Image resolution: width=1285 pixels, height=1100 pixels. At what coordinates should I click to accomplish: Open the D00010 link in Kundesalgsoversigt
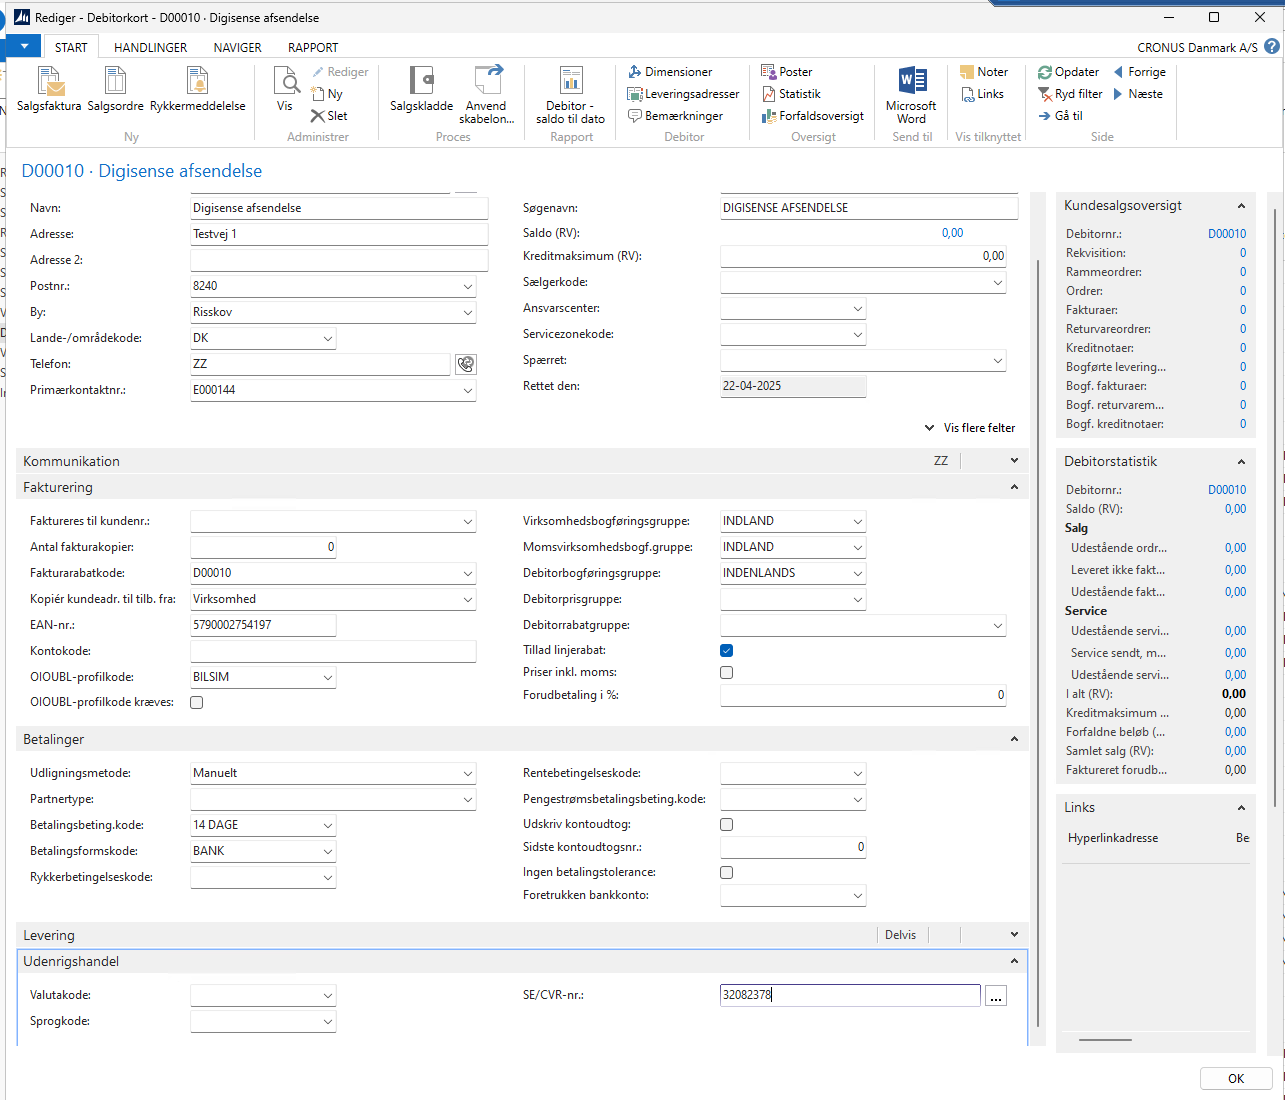(x=1227, y=234)
